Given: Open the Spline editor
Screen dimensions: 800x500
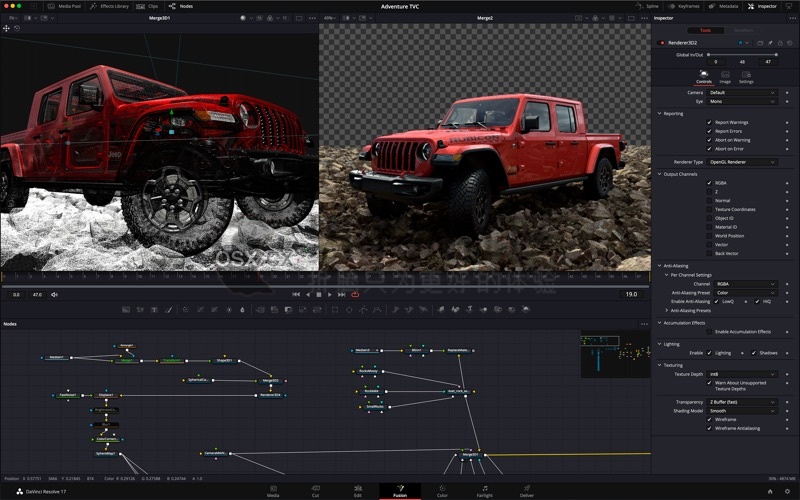Looking at the screenshot, I should click(x=646, y=6).
